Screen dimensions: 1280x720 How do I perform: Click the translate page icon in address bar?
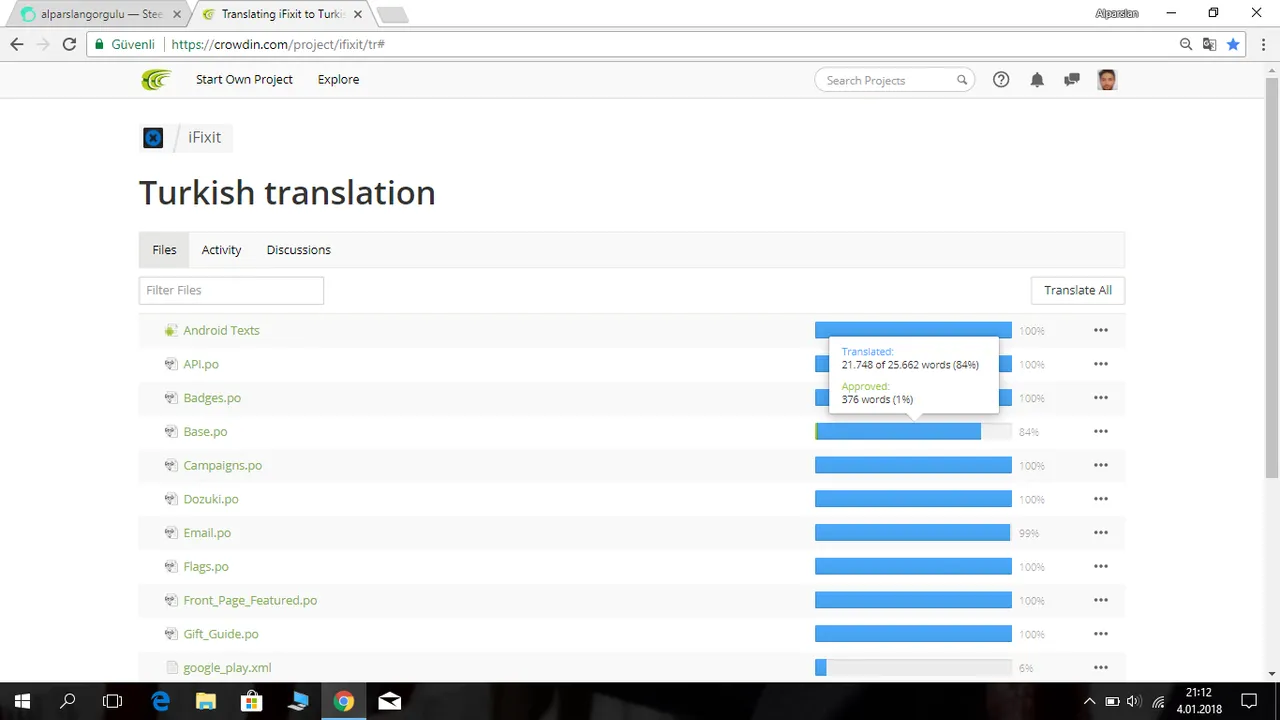1209,44
